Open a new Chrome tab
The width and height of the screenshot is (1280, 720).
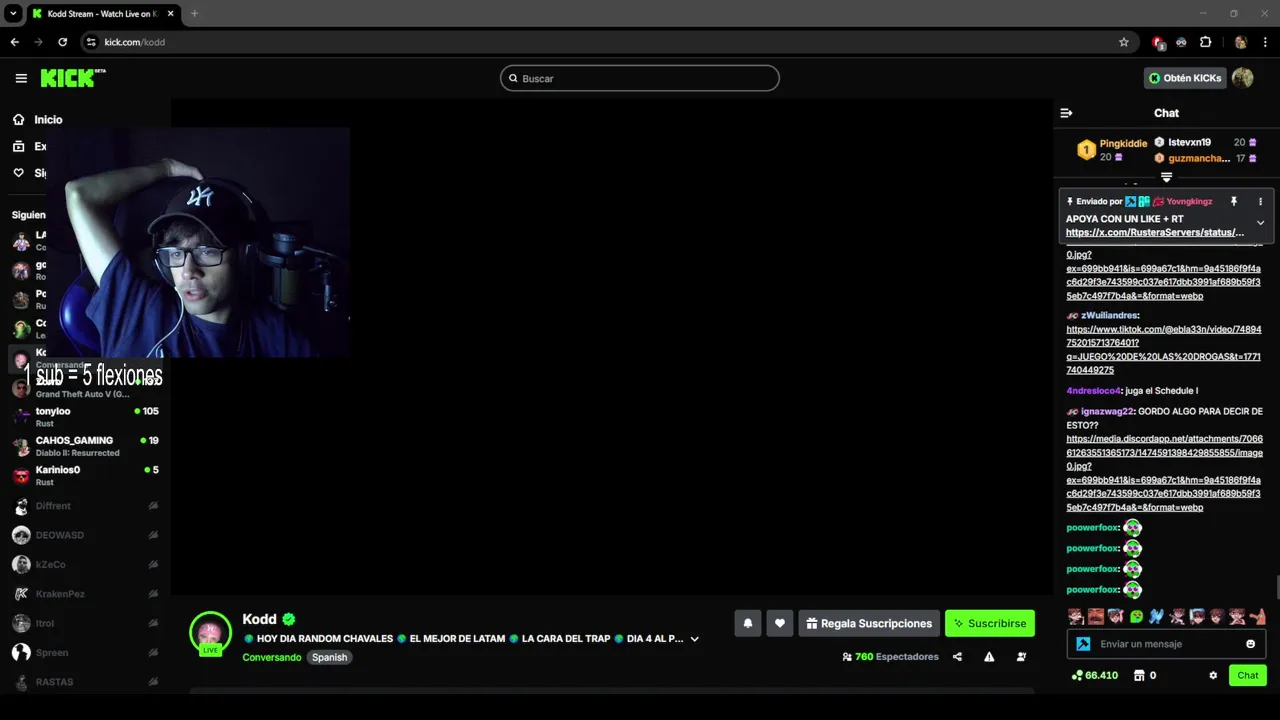tap(194, 13)
